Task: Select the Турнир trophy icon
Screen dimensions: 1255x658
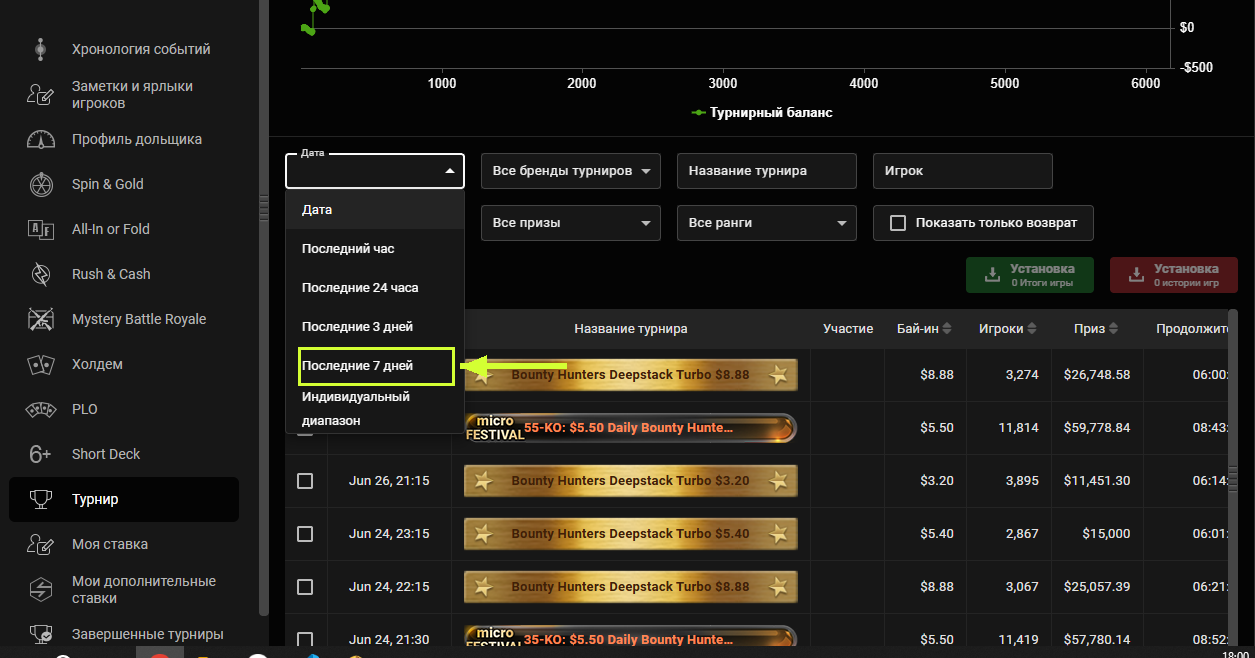Action: 40,499
